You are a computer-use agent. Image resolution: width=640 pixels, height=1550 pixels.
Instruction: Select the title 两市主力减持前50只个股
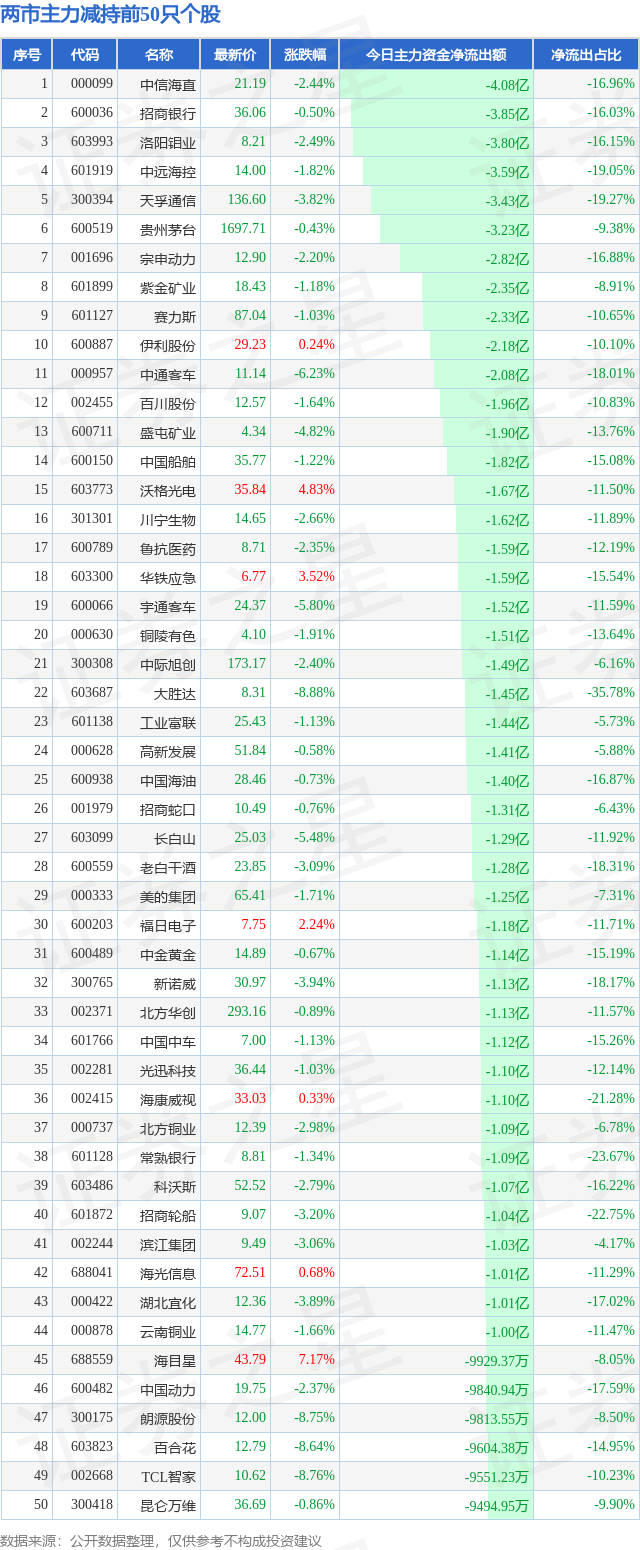(x=111, y=14)
